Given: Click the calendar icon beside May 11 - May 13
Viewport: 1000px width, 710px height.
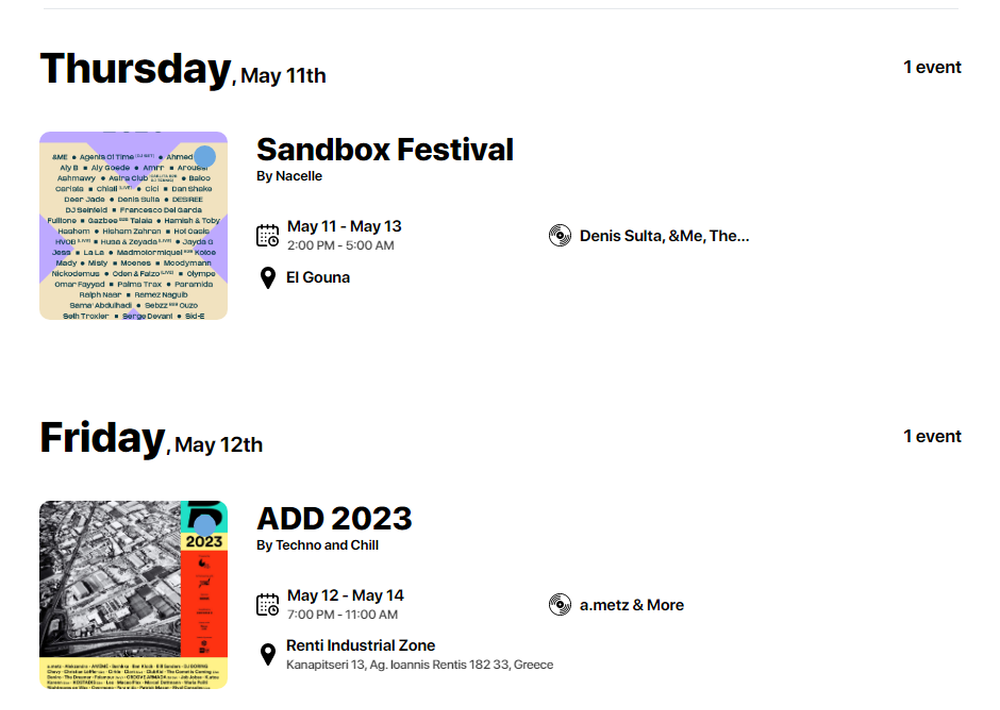Looking at the screenshot, I should (x=268, y=235).
